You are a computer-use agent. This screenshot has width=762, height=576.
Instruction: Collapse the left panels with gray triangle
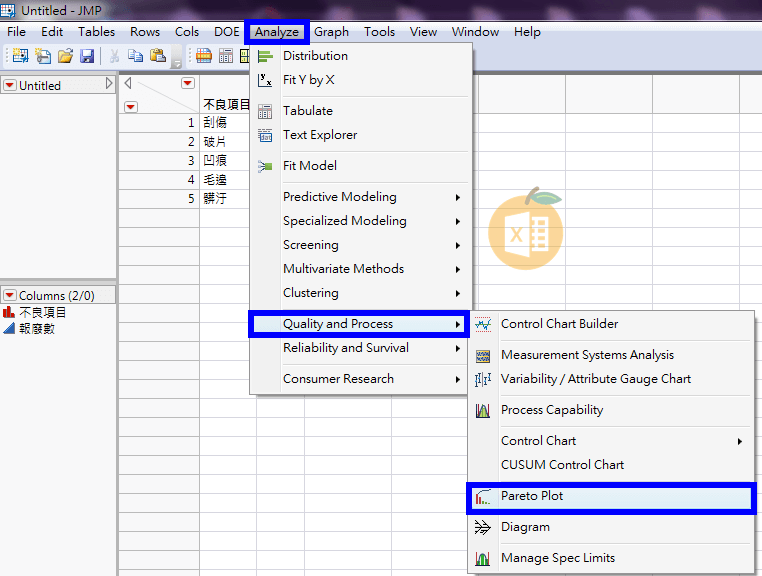tap(128, 83)
